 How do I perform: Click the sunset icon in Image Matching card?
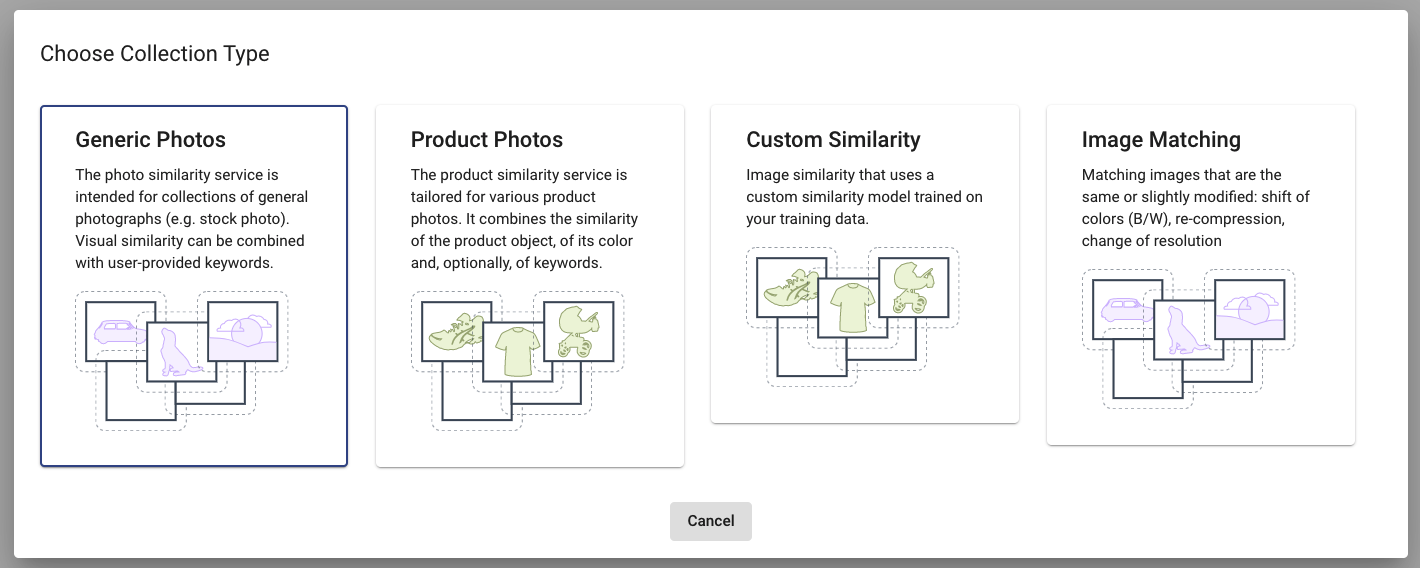(x=1250, y=316)
